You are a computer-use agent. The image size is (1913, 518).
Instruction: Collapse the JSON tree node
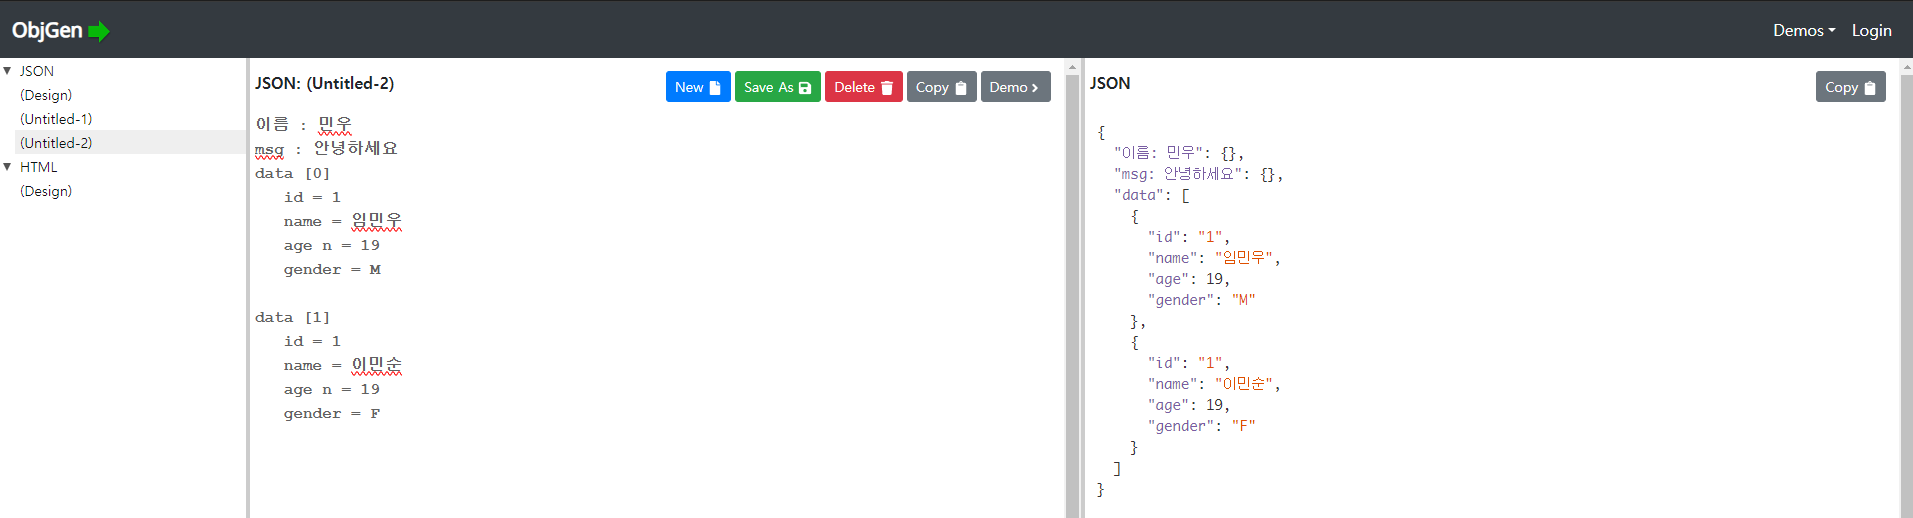(7, 71)
